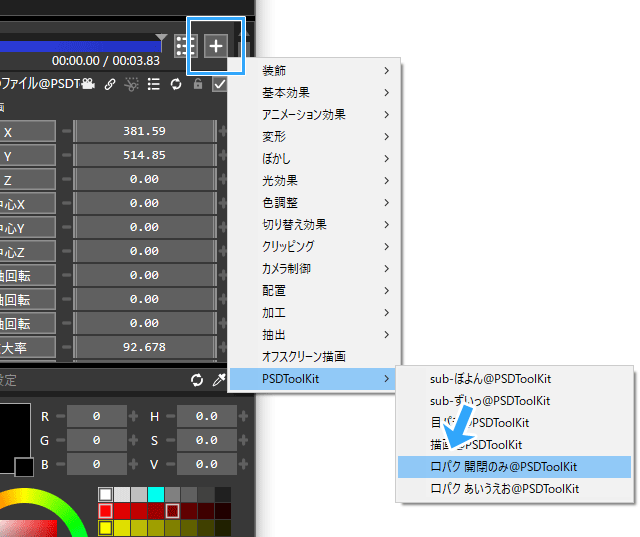Pick color with the eyedropper tool
This screenshot has width=640, height=537.
pos(219,380)
